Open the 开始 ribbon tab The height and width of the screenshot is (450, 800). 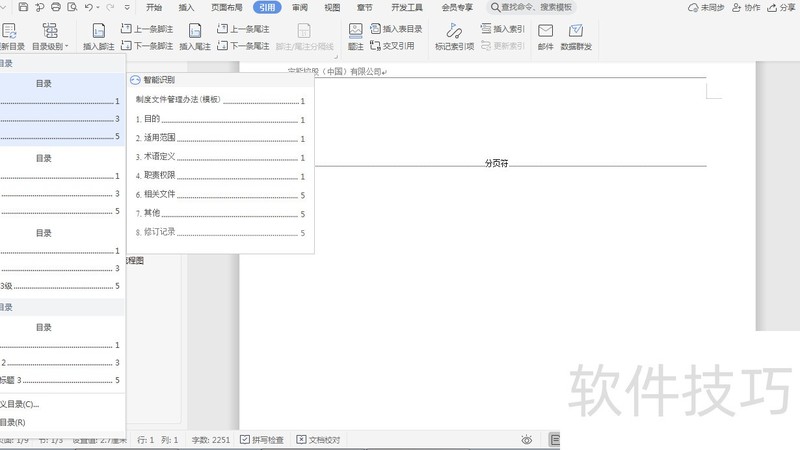[154, 7]
